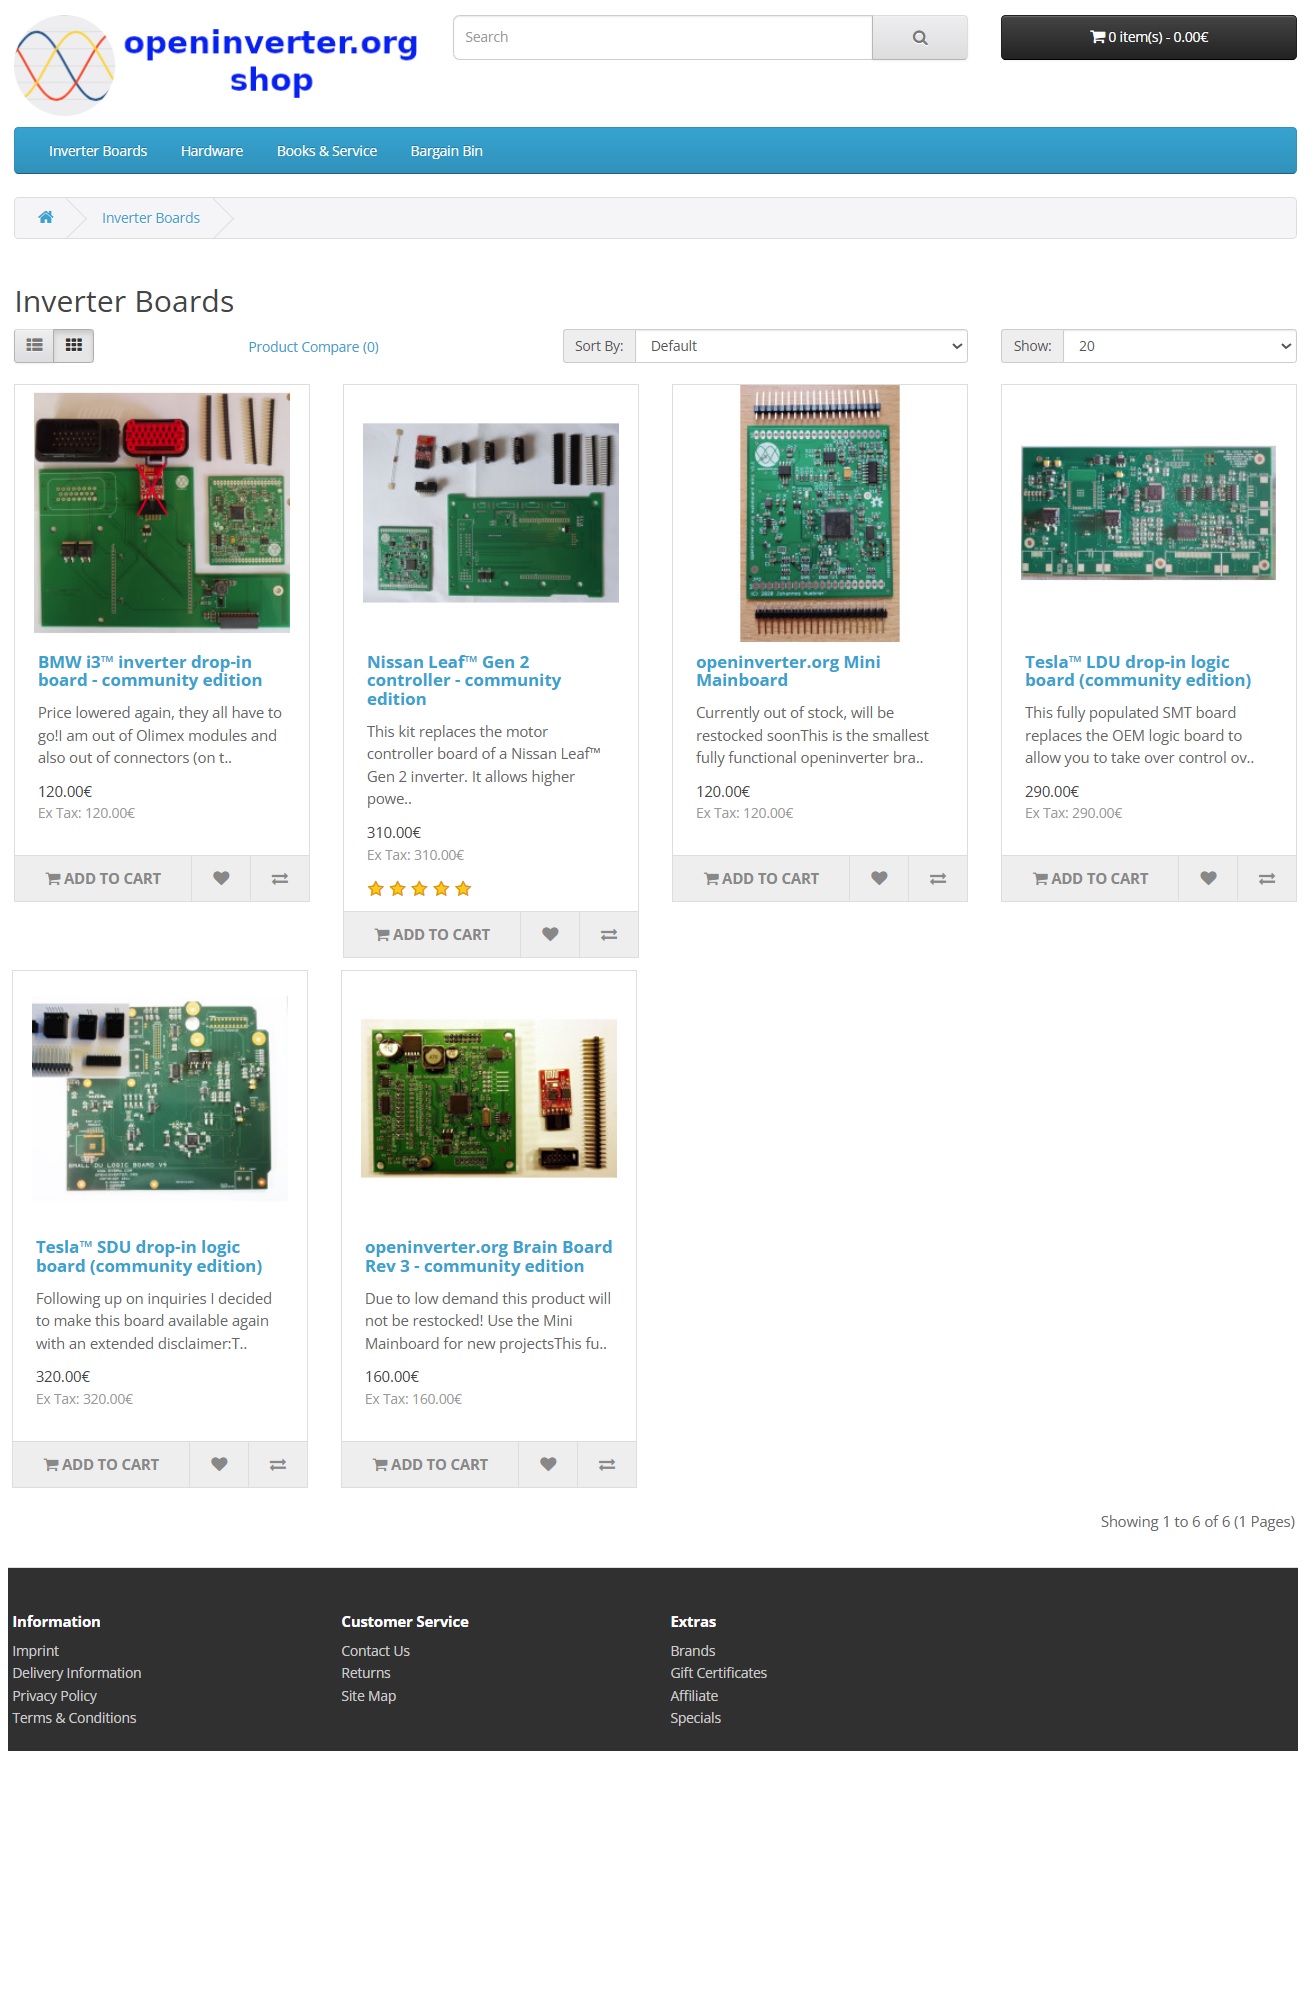Compare the Tesla LDU logic board

[1267, 879]
